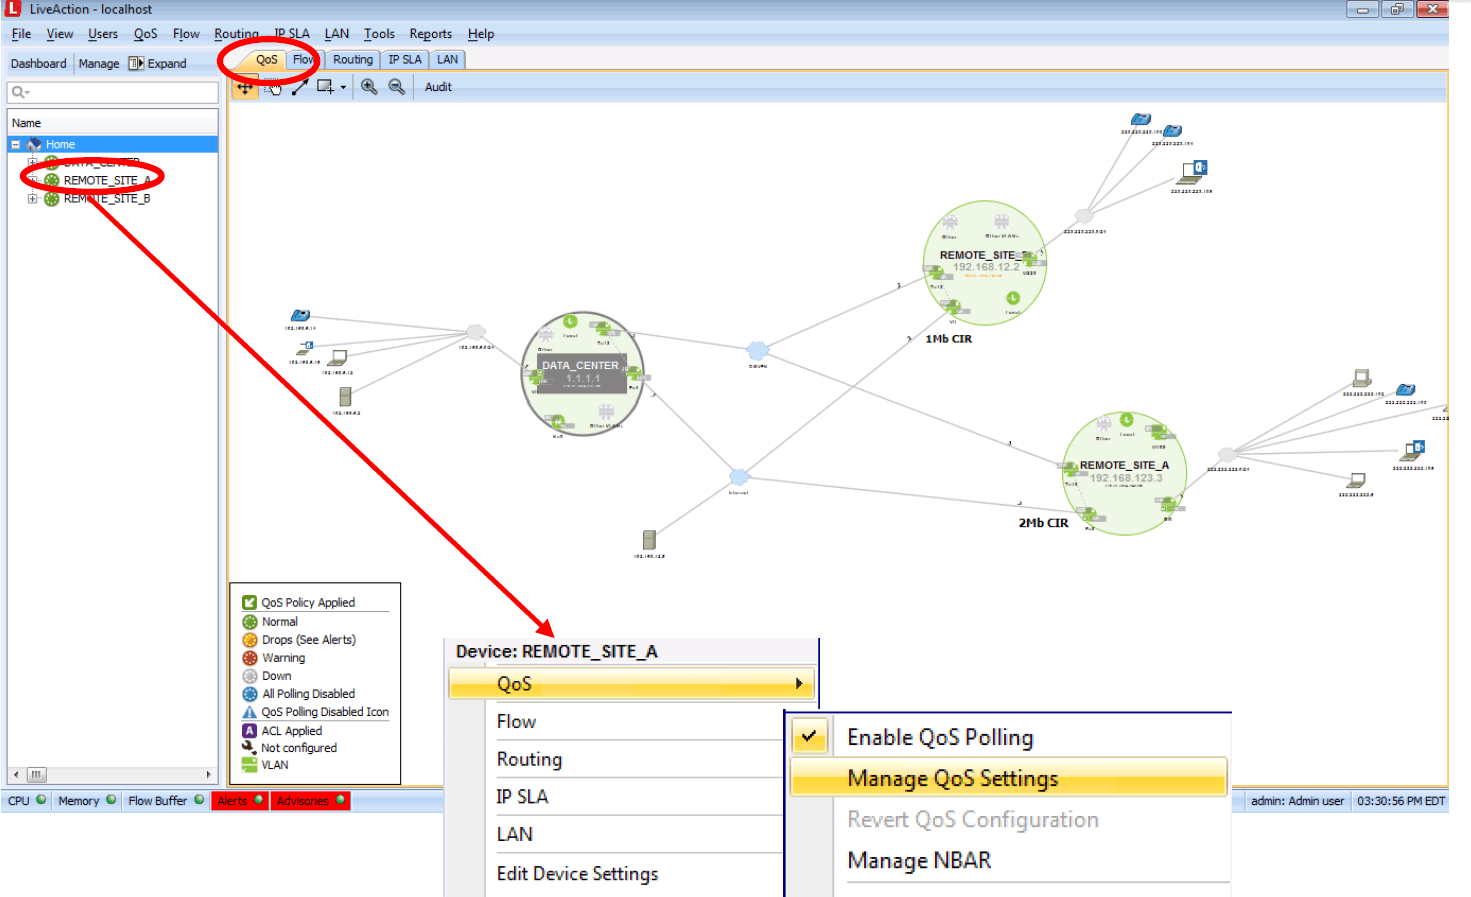Screen dimensions: 1471x897
Task: Open the Reports menu
Action: pos(430,34)
